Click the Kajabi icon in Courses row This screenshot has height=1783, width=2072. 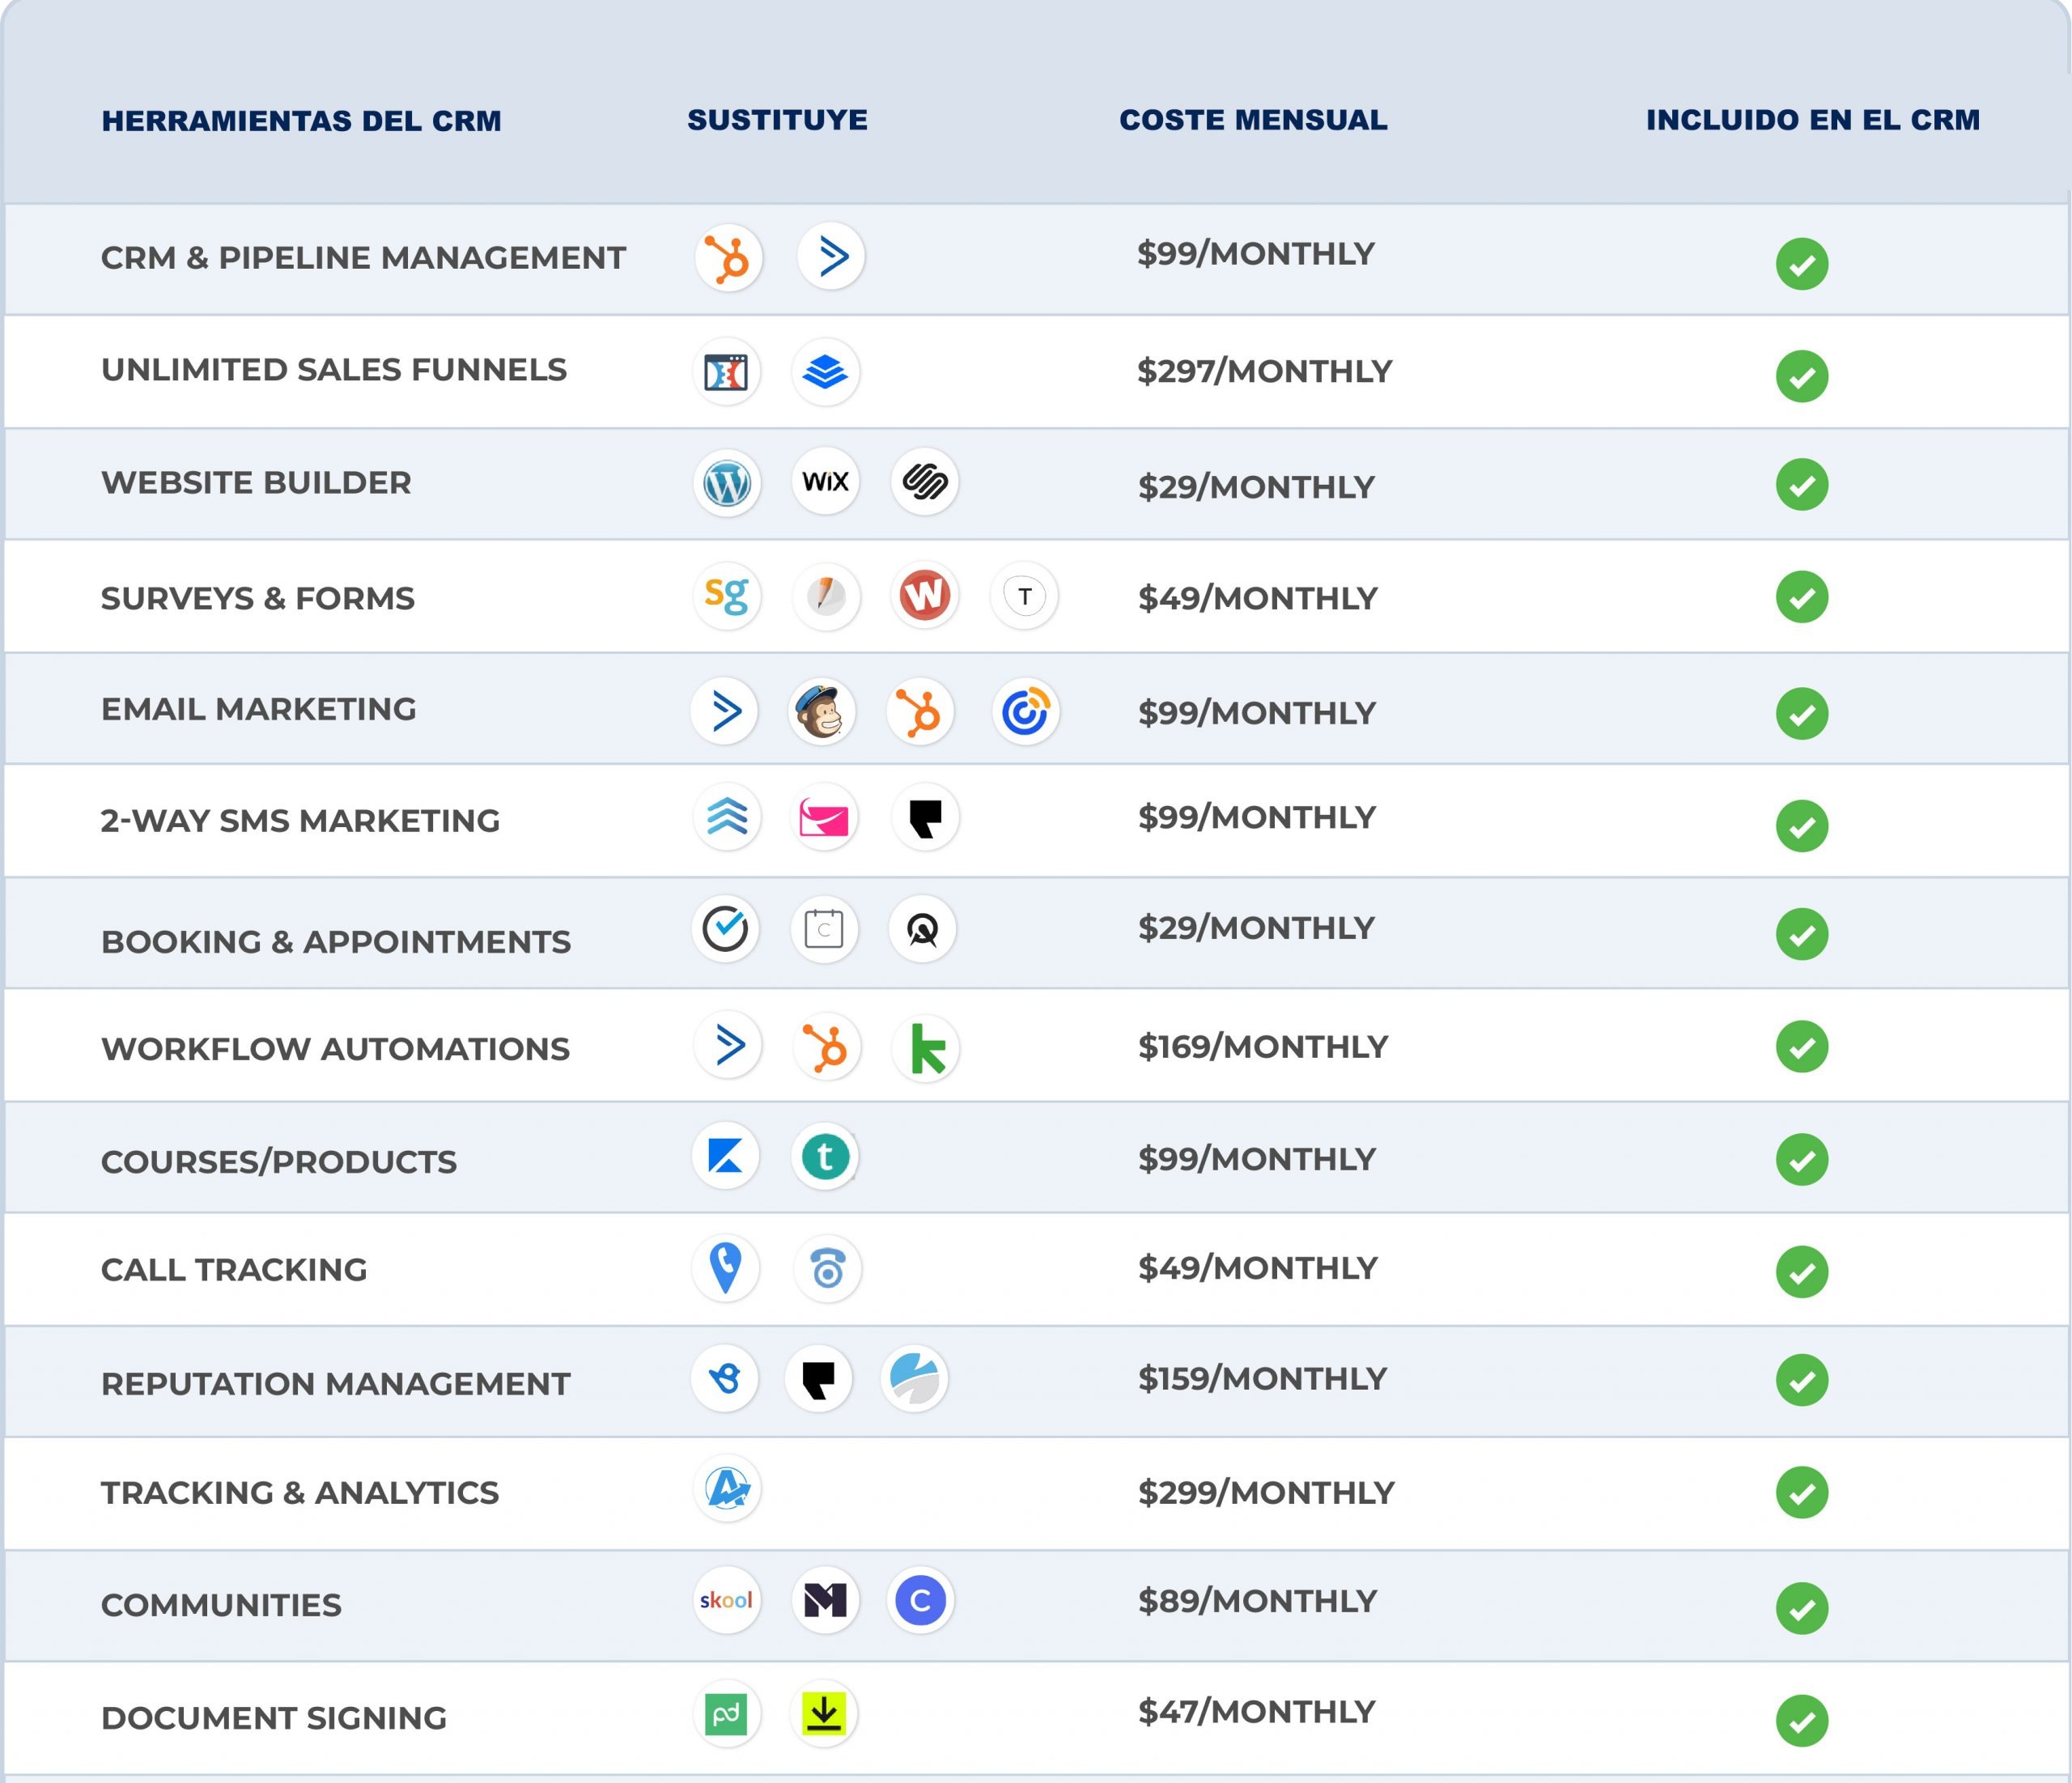click(726, 1156)
